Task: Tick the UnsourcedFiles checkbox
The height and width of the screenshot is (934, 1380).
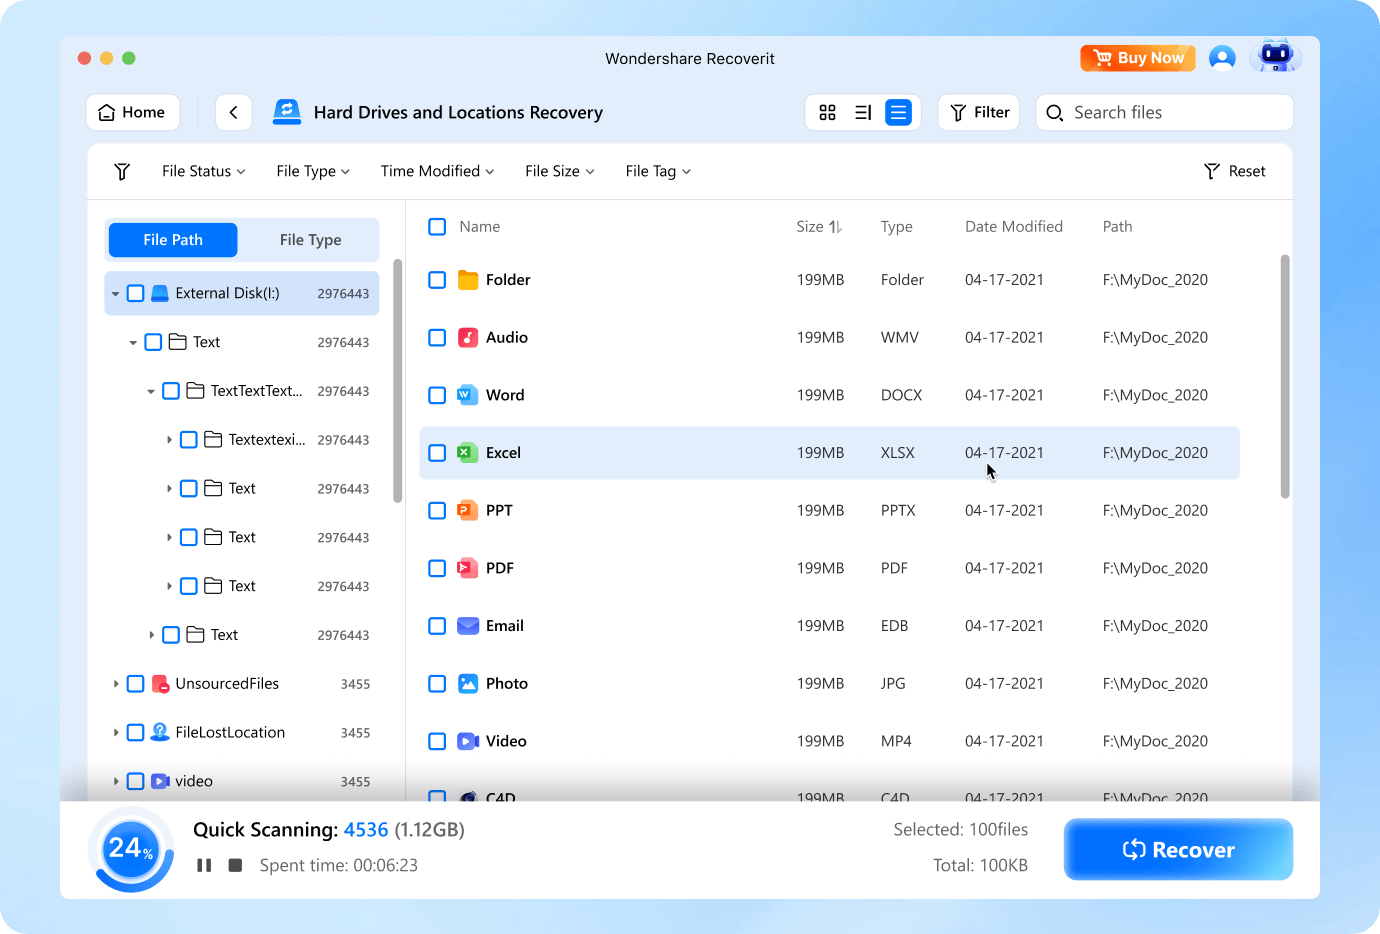Action: pos(136,684)
